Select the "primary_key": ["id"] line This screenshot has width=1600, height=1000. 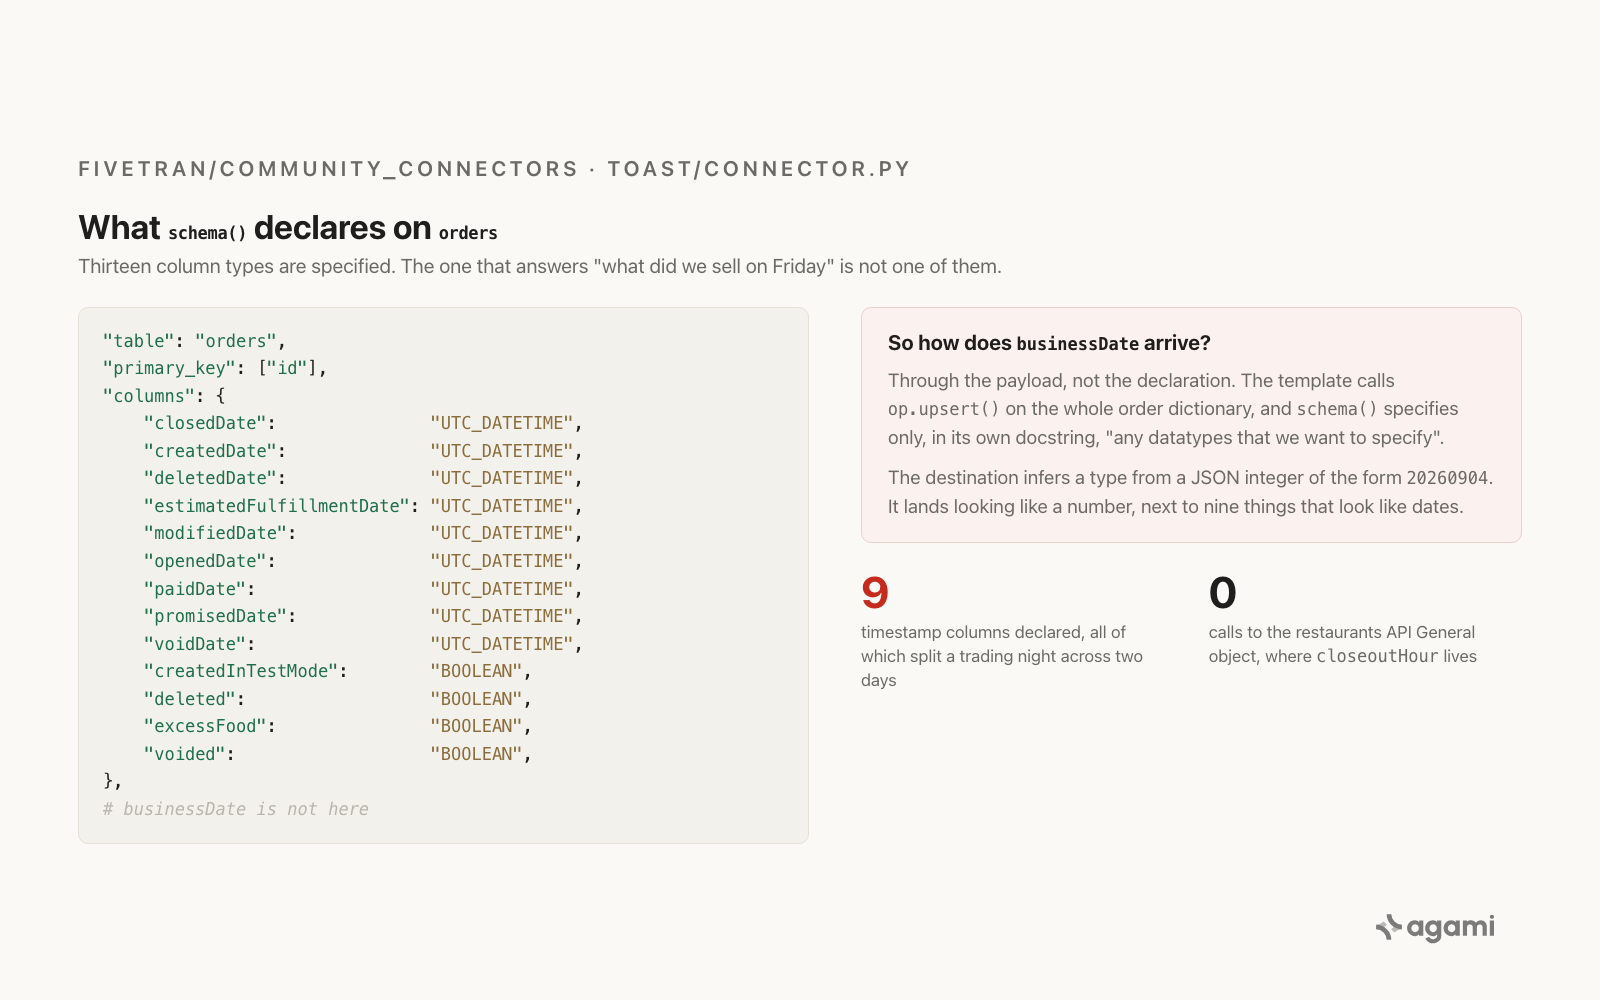[x=214, y=368]
